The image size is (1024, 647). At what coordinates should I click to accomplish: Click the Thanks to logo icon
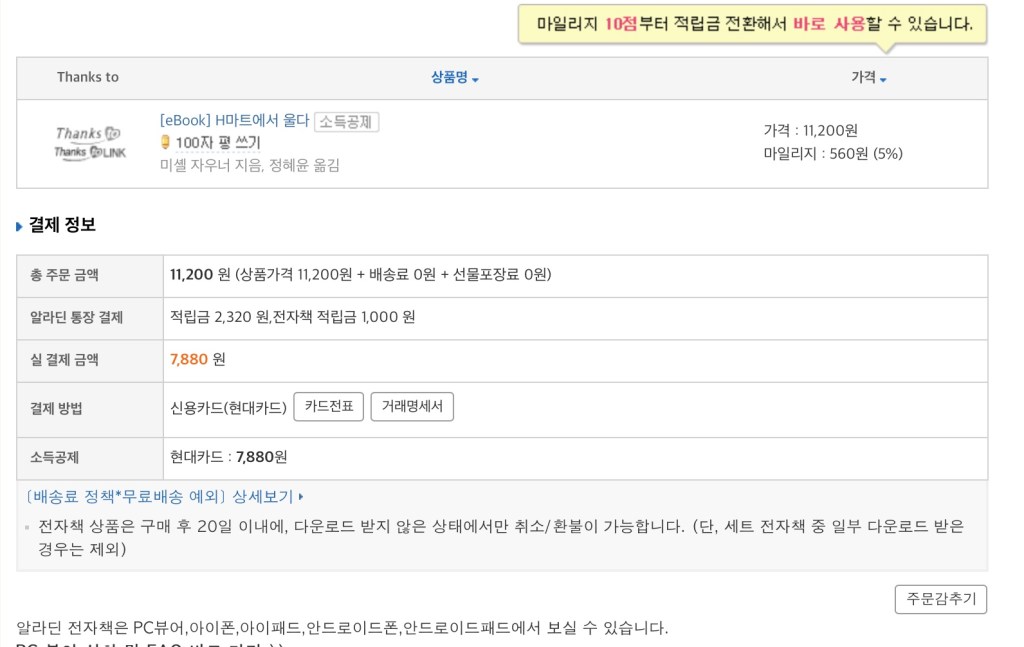(88, 133)
